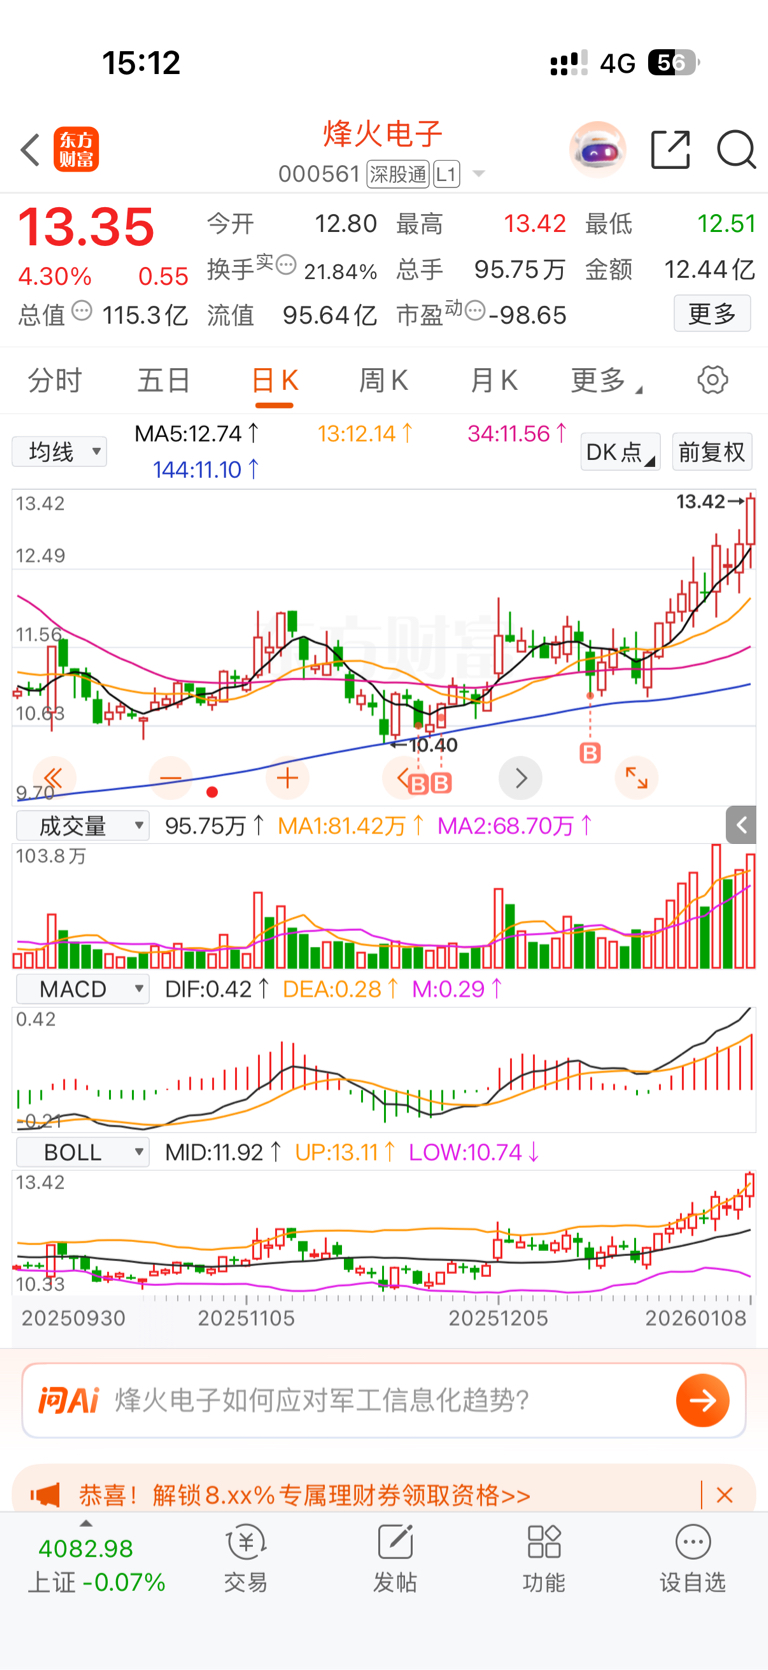
Task: Show 市盈 dynamic info icon
Action: (475, 311)
